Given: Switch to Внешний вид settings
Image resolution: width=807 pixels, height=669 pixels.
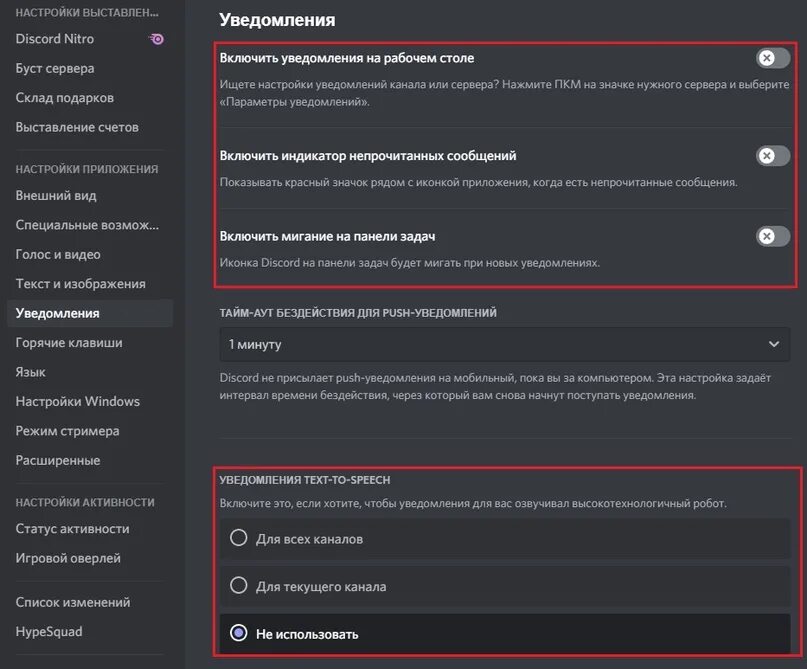Looking at the screenshot, I should coord(56,196).
